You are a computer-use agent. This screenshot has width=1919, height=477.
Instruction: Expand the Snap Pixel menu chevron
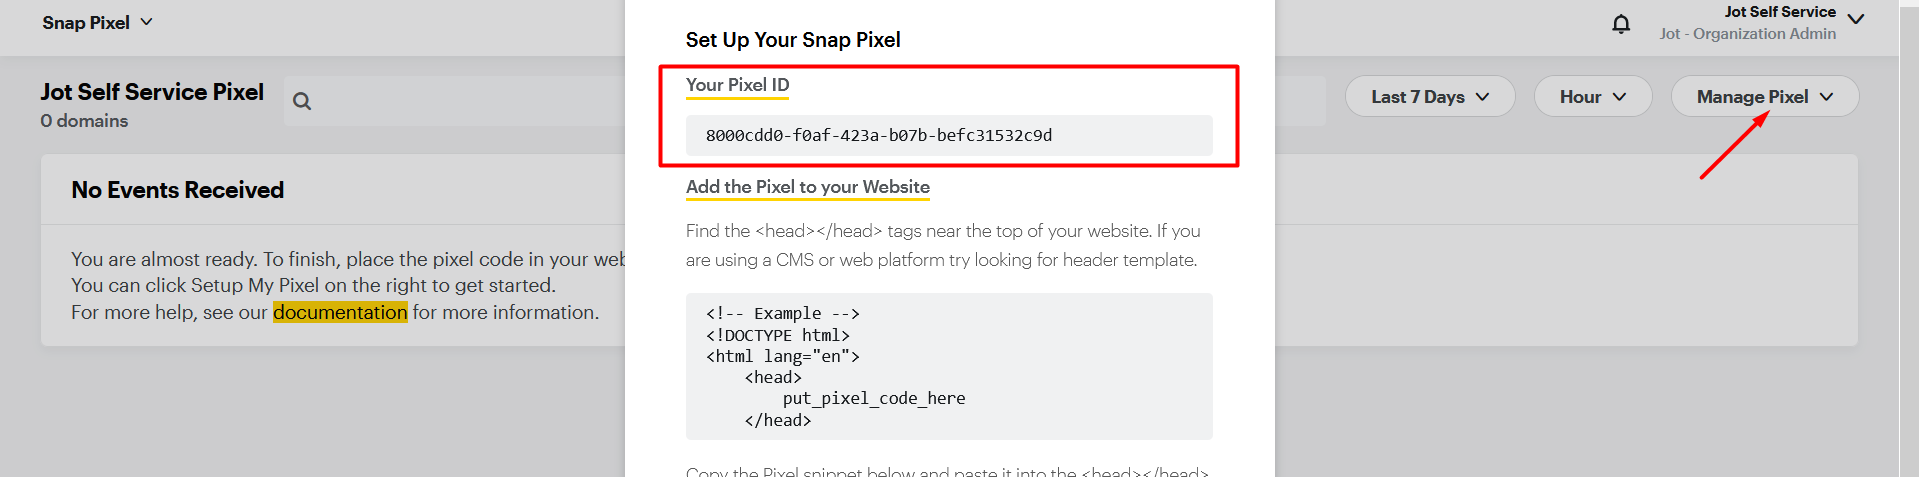pyautogui.click(x=146, y=22)
